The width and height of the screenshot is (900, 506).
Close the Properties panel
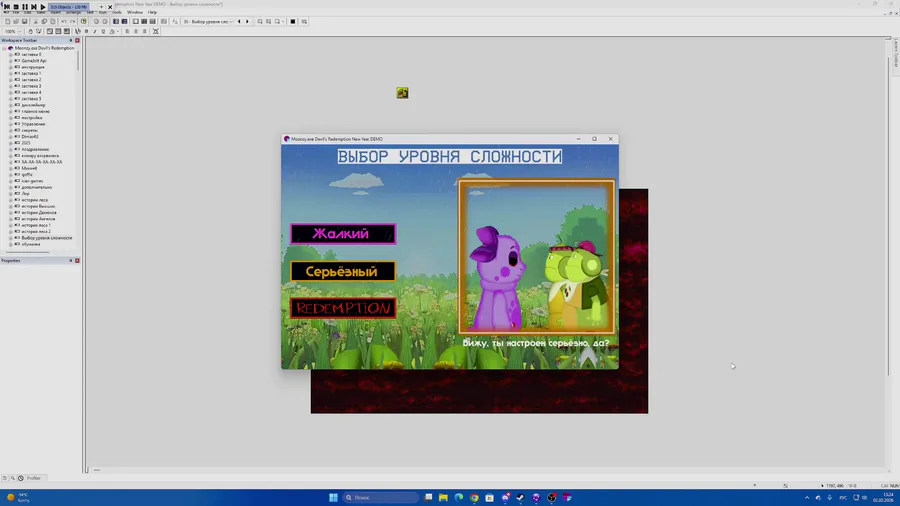click(77, 260)
